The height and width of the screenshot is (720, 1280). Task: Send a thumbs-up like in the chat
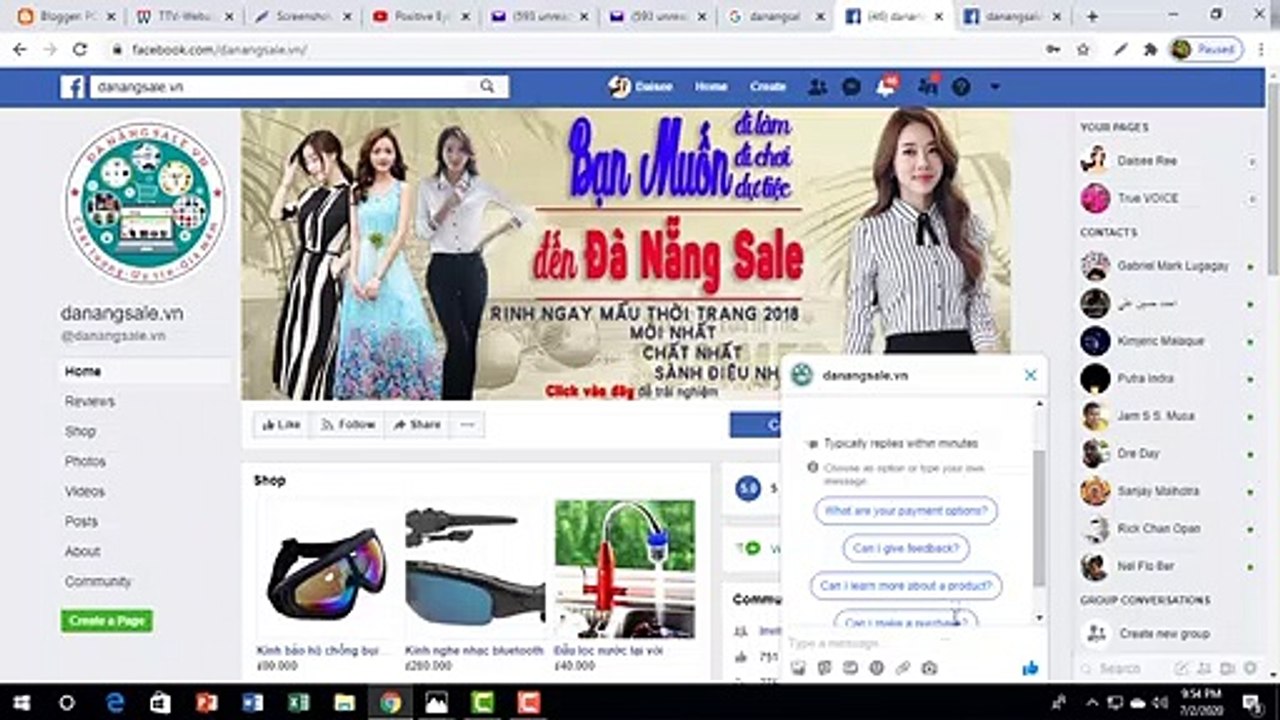point(1030,668)
